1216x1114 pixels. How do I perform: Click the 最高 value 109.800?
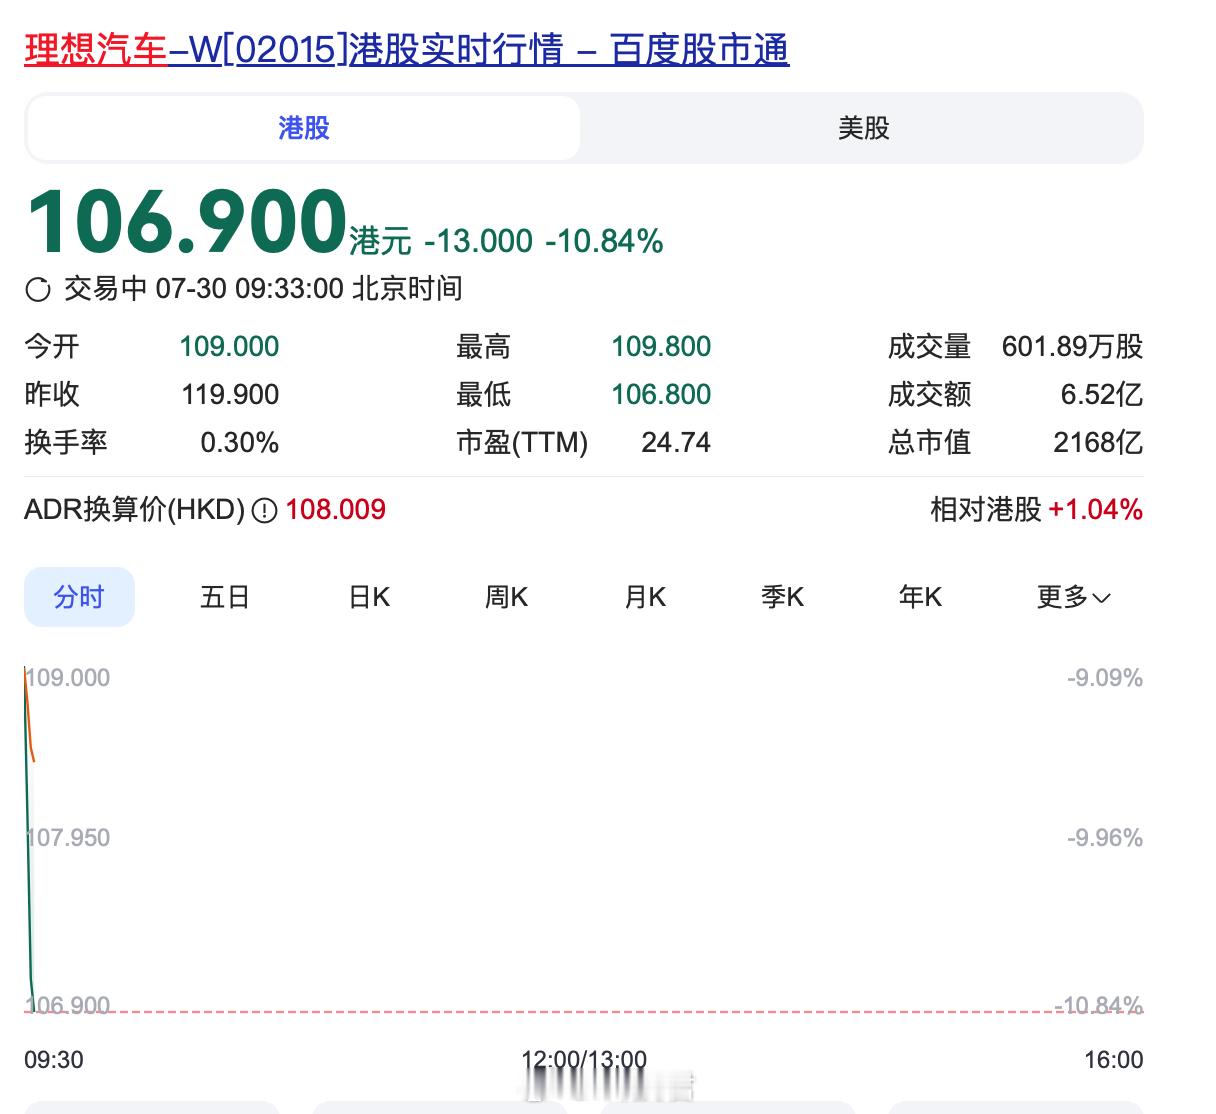point(661,347)
